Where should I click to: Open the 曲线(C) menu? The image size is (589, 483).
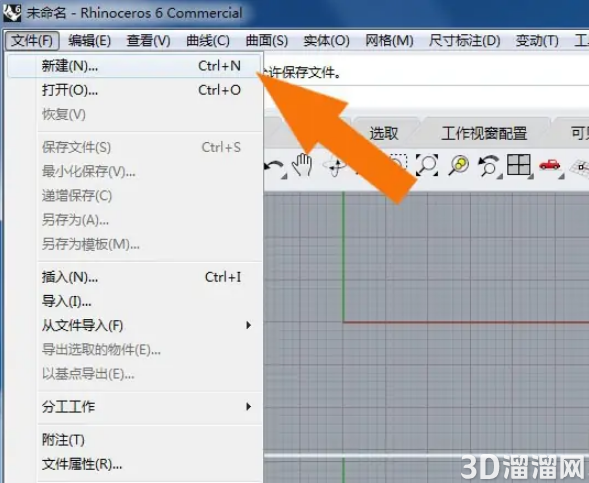pyautogui.click(x=208, y=41)
